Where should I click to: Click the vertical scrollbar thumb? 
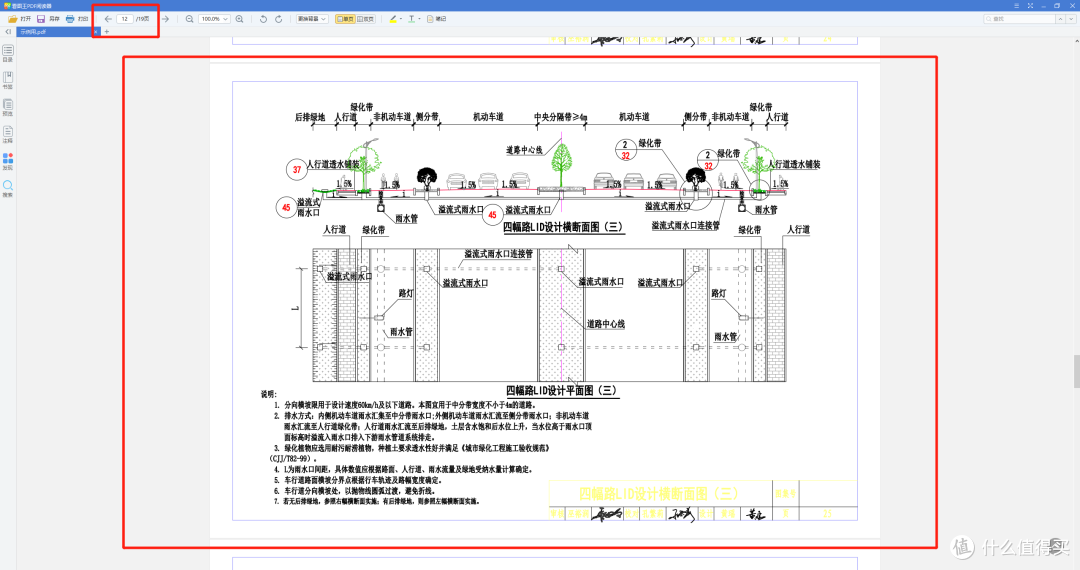click(x=1077, y=372)
